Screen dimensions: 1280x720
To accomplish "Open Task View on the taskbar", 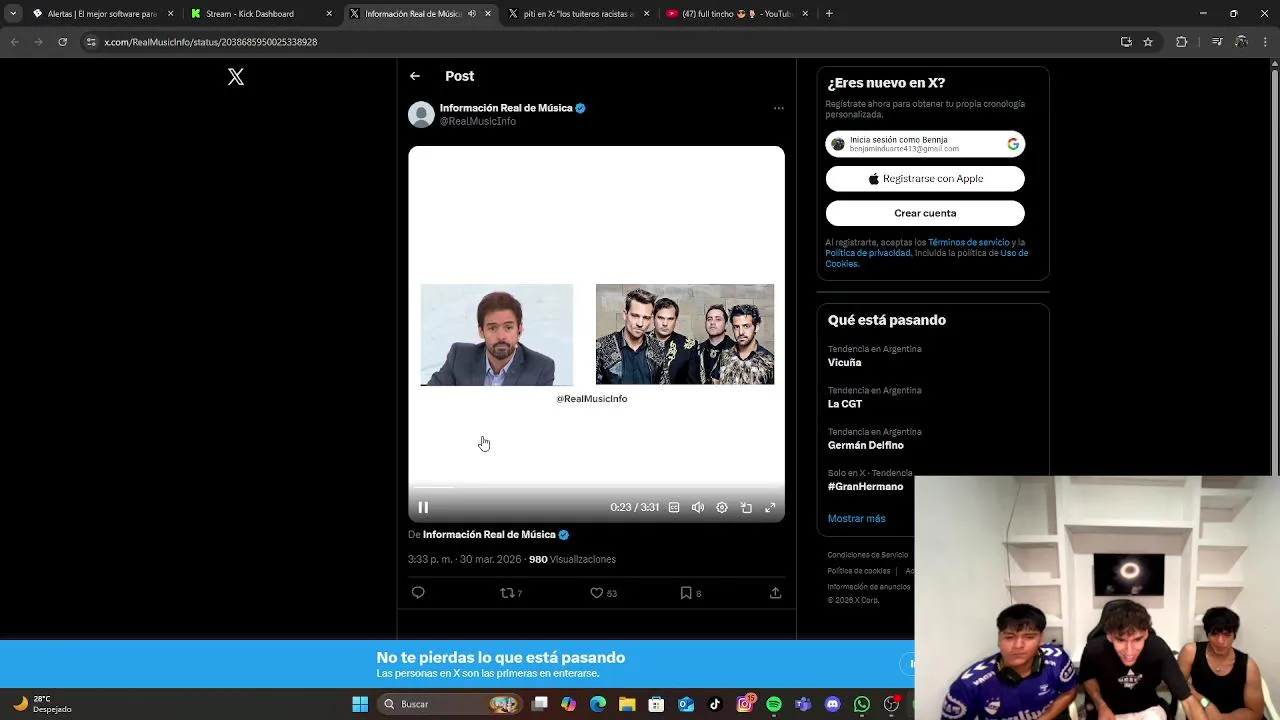I will point(540,704).
